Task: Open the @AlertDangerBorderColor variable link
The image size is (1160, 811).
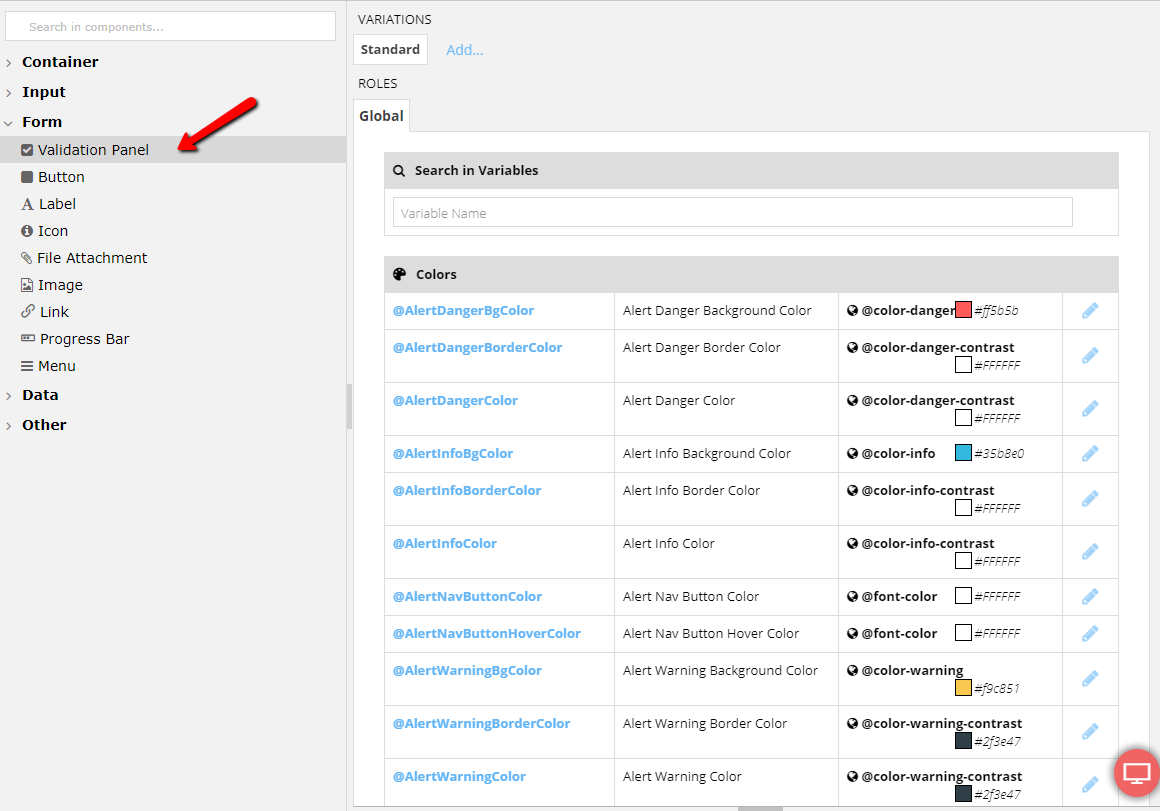Action: [477, 348]
